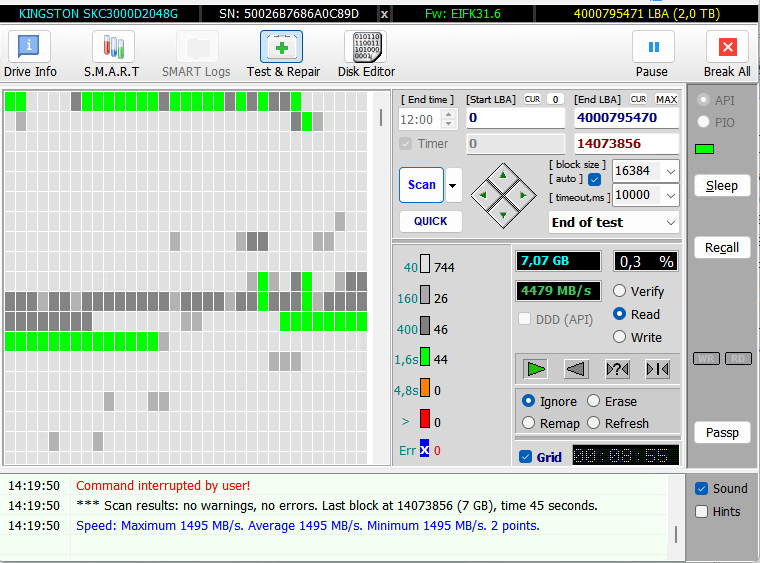The image size is (760, 563).
Task: Click the Passp button
Action: tap(722, 433)
